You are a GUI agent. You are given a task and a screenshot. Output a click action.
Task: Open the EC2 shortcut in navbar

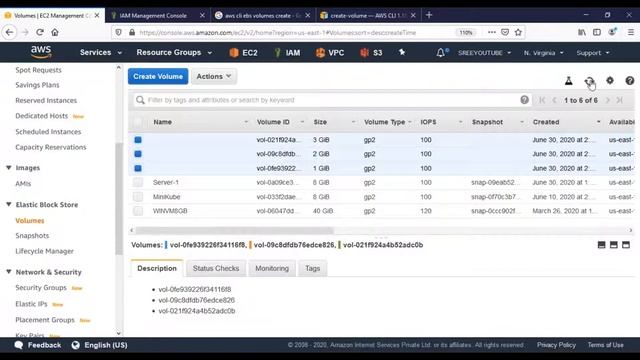click(x=244, y=53)
